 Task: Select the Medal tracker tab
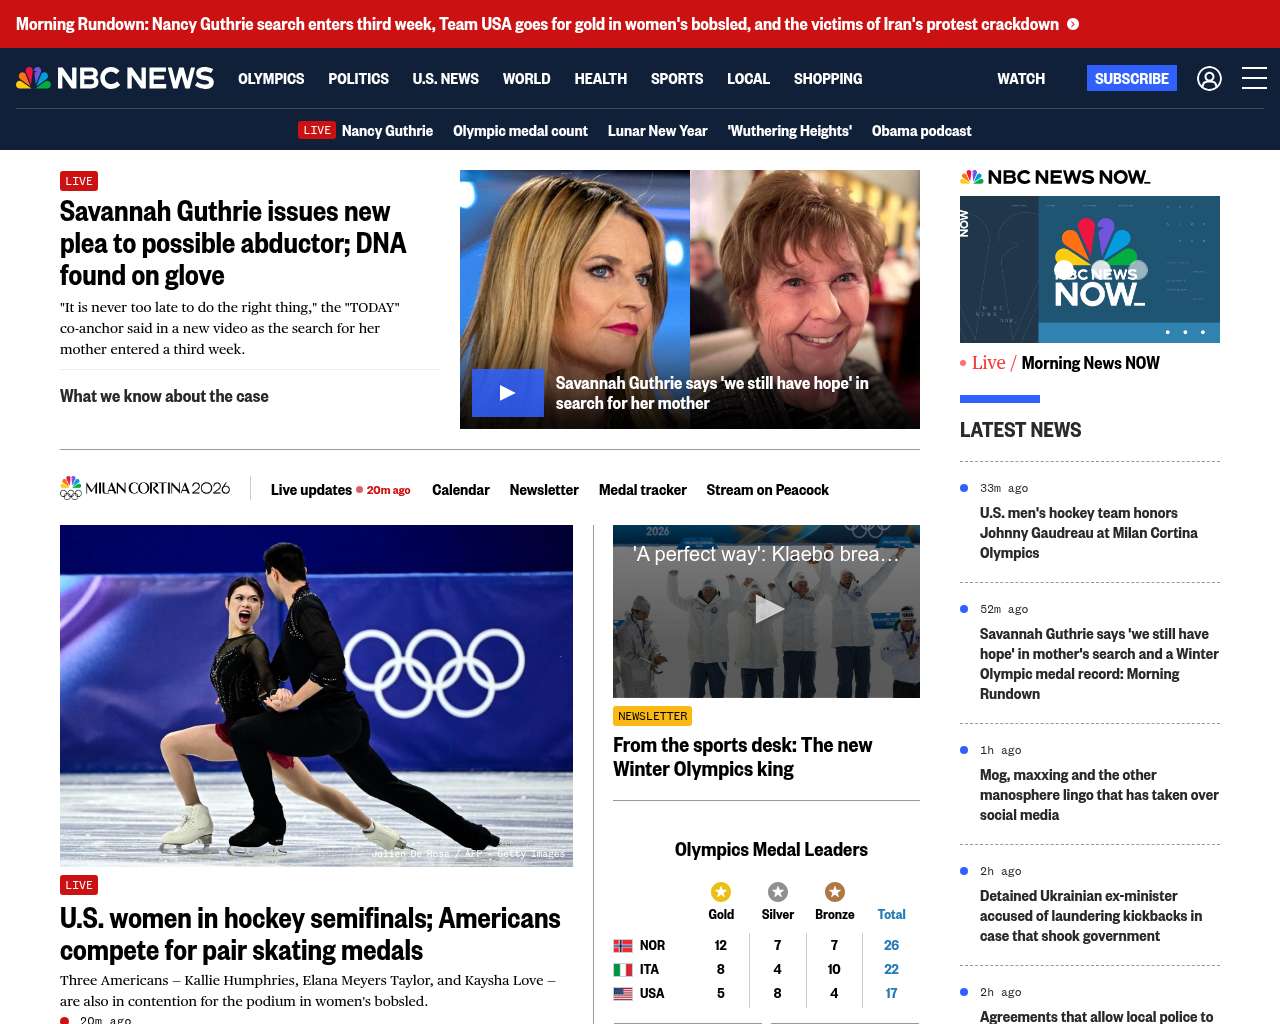(x=642, y=490)
